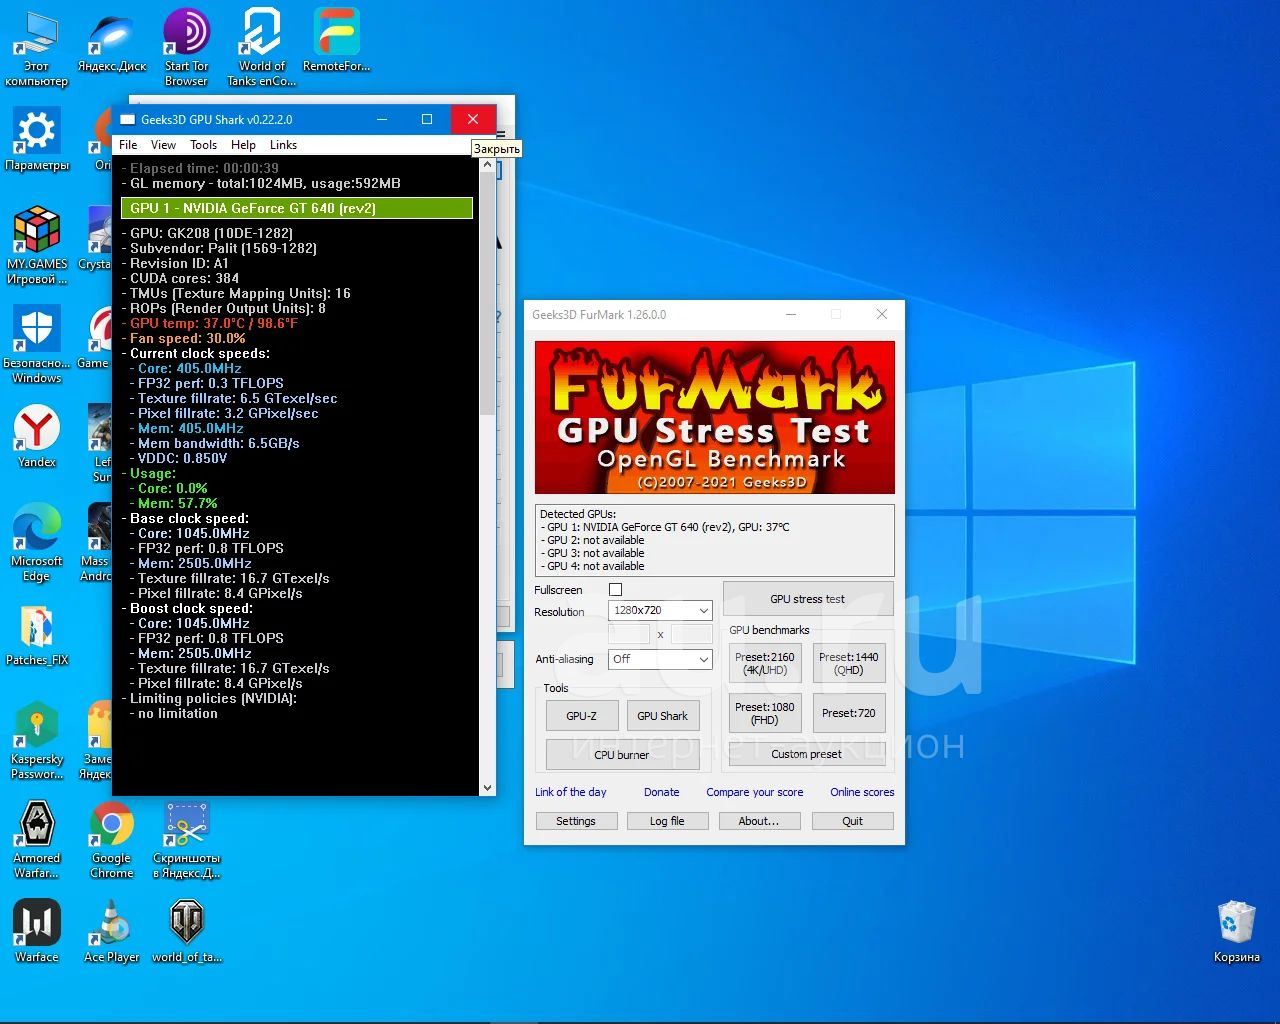Open Compare your score link

(755, 792)
